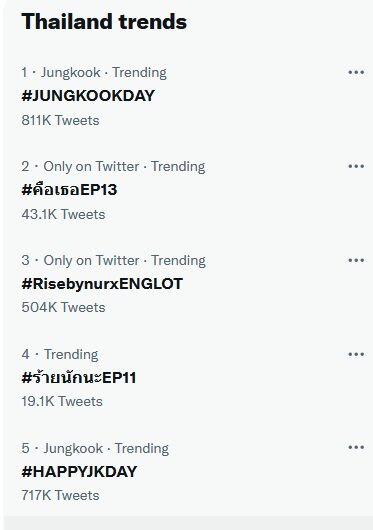Image resolution: width=373 pixels, height=530 pixels.
Task: Open the #คือเธอEP13 hashtag
Action: pyautogui.click(x=69, y=189)
